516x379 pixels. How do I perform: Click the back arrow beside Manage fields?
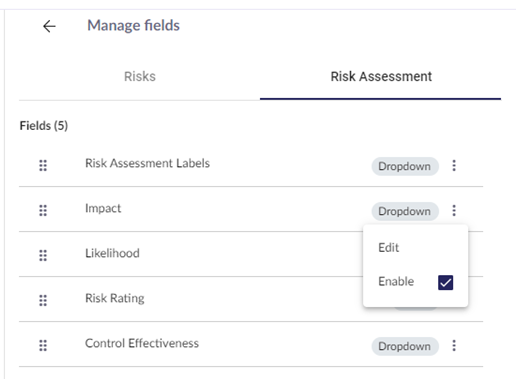click(49, 26)
